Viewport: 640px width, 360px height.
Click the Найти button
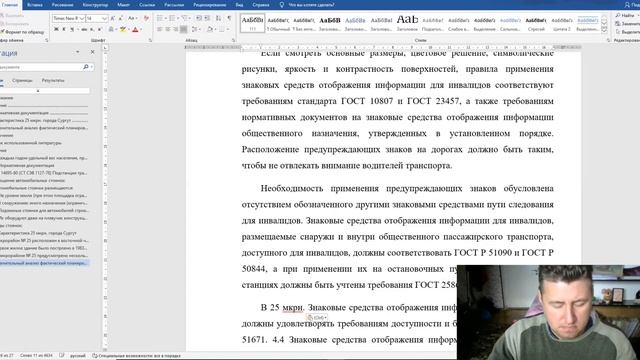pyautogui.click(x=628, y=16)
